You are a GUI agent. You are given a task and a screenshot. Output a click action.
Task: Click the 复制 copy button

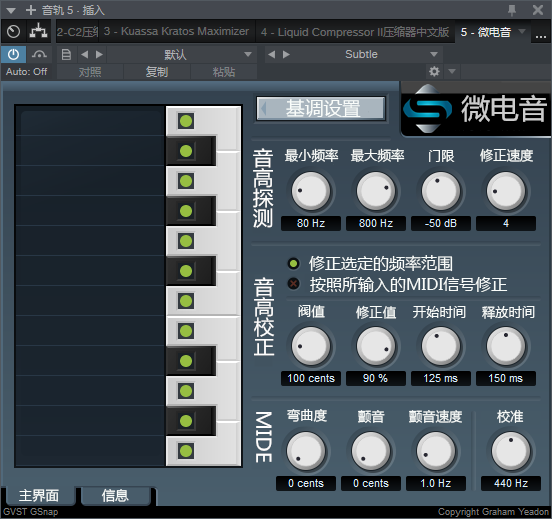click(157, 72)
